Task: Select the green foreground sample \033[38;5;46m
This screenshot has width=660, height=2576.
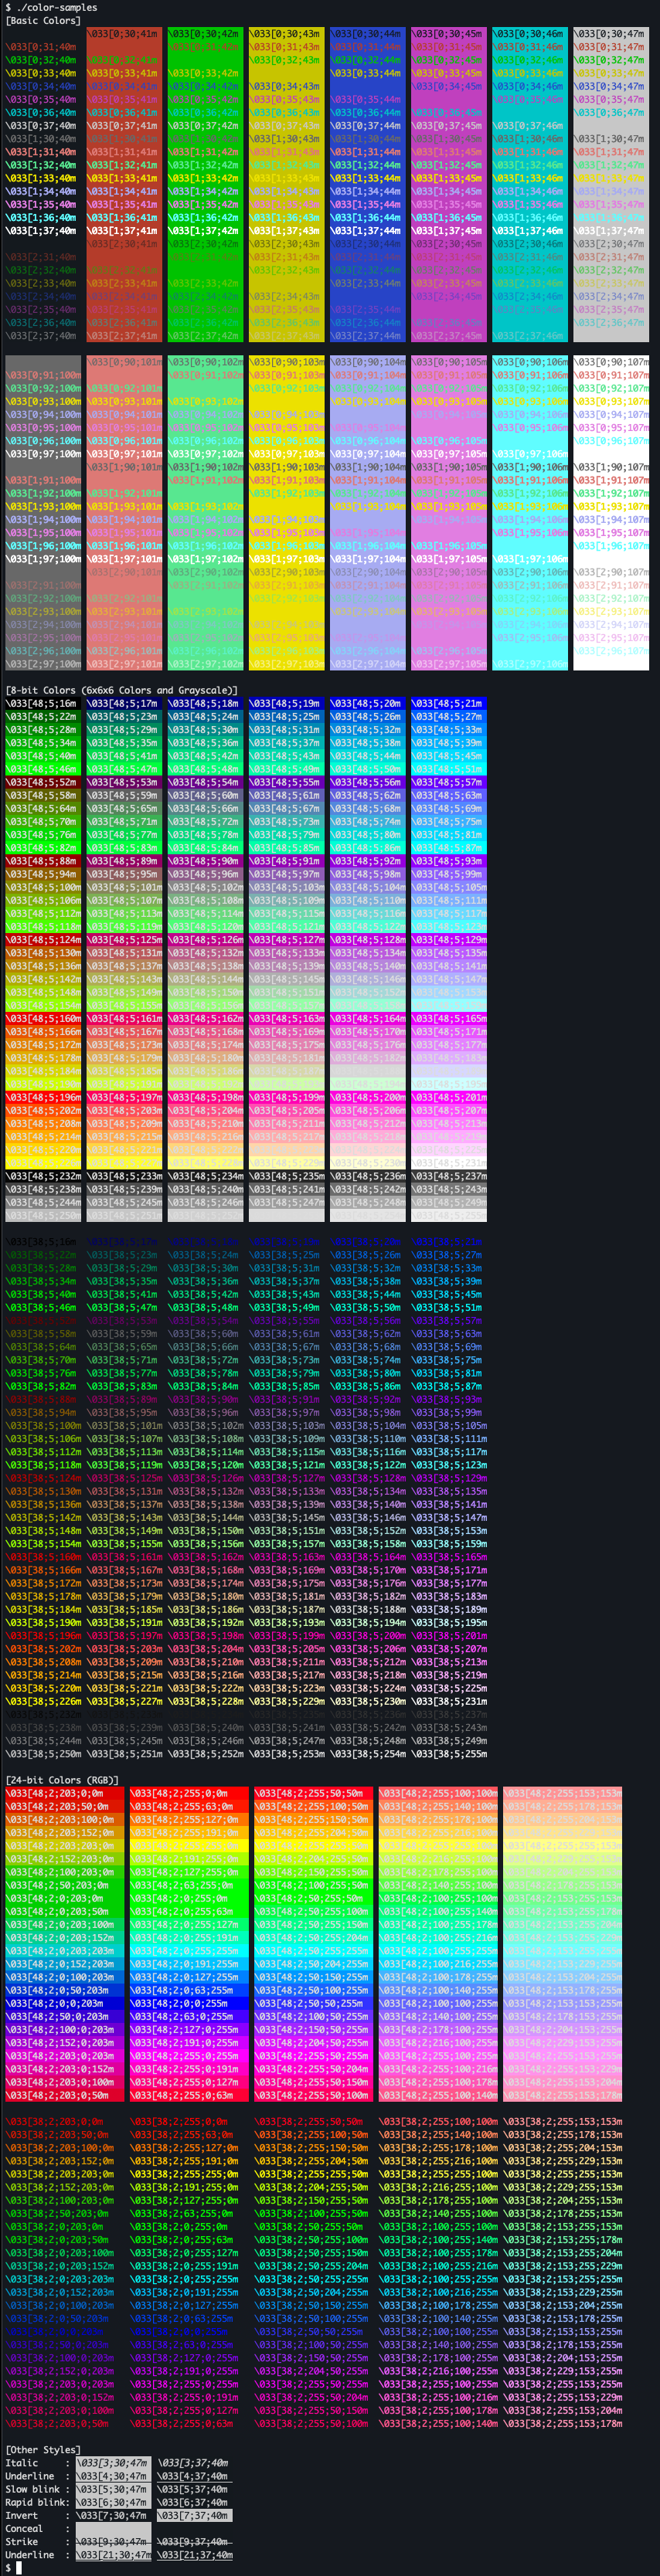Action: 40,1307
